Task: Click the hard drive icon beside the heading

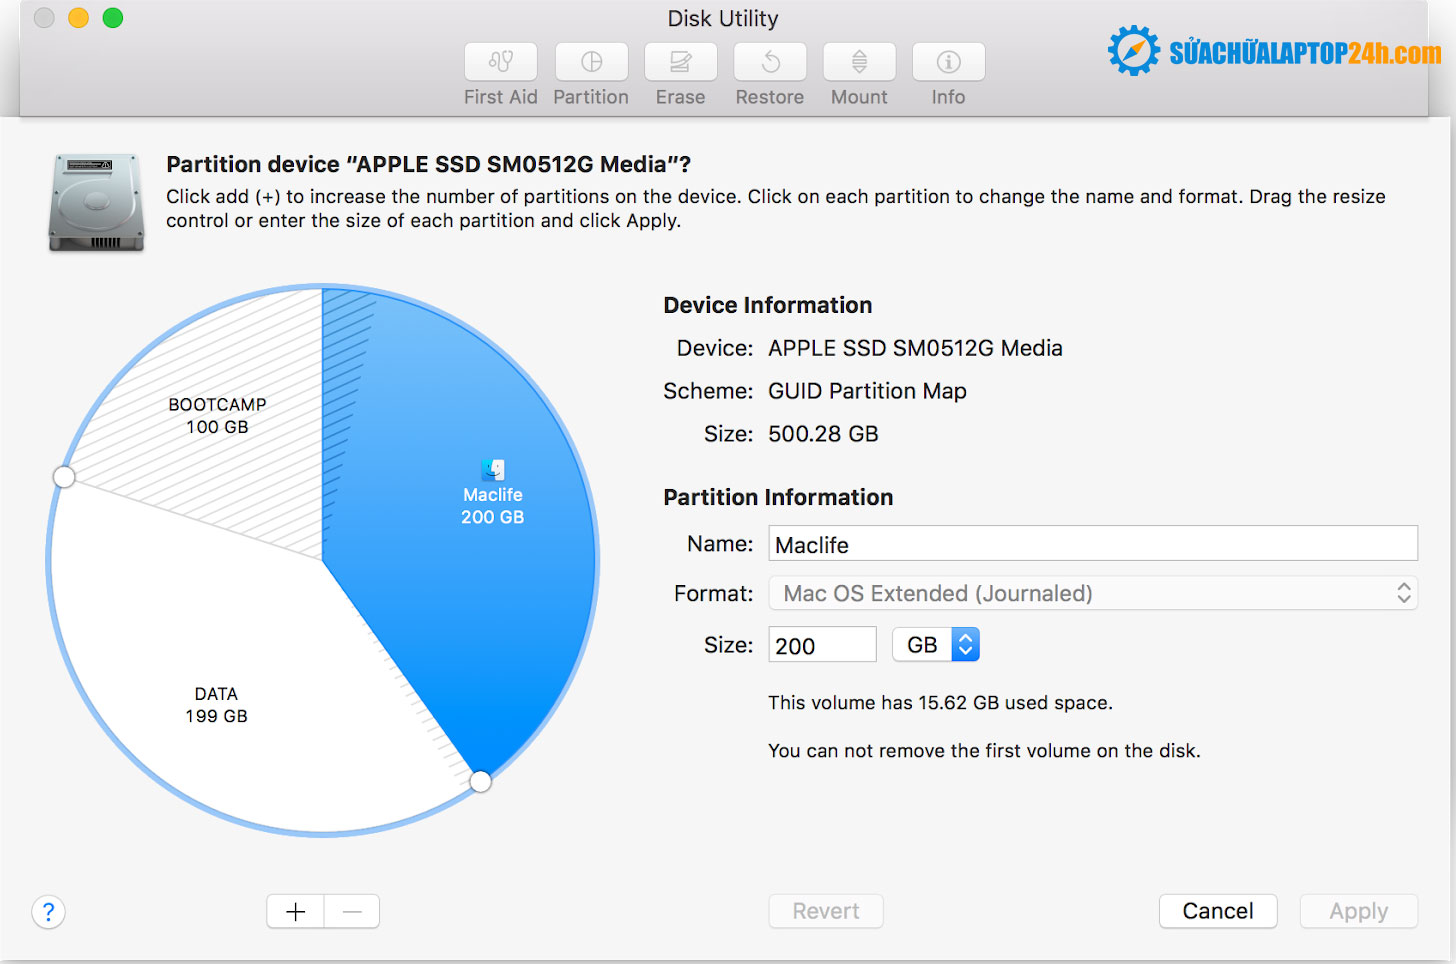Action: click(96, 202)
